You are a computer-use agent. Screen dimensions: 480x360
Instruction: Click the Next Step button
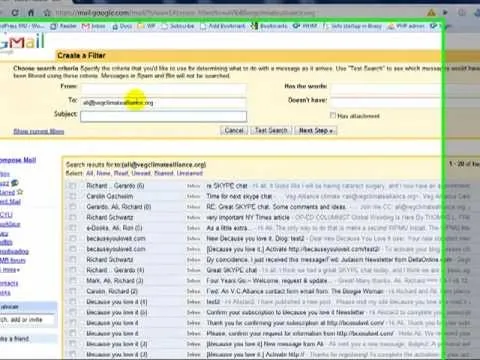tap(316, 130)
